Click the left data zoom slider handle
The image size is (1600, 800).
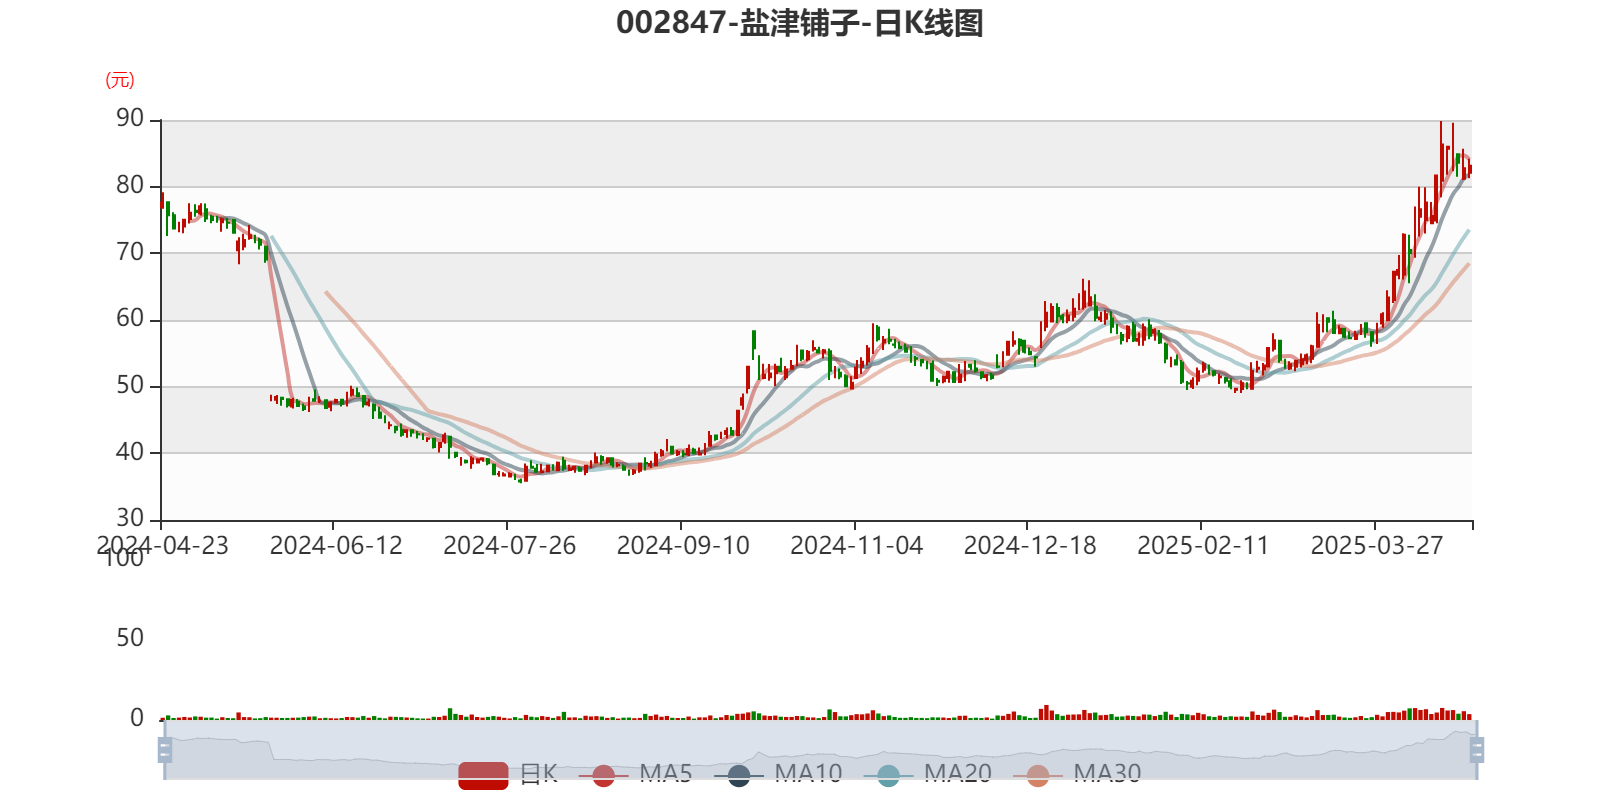pos(165,750)
